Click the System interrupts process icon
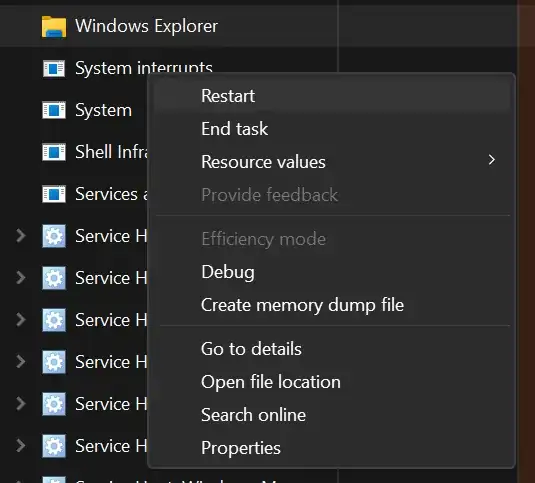 point(54,69)
